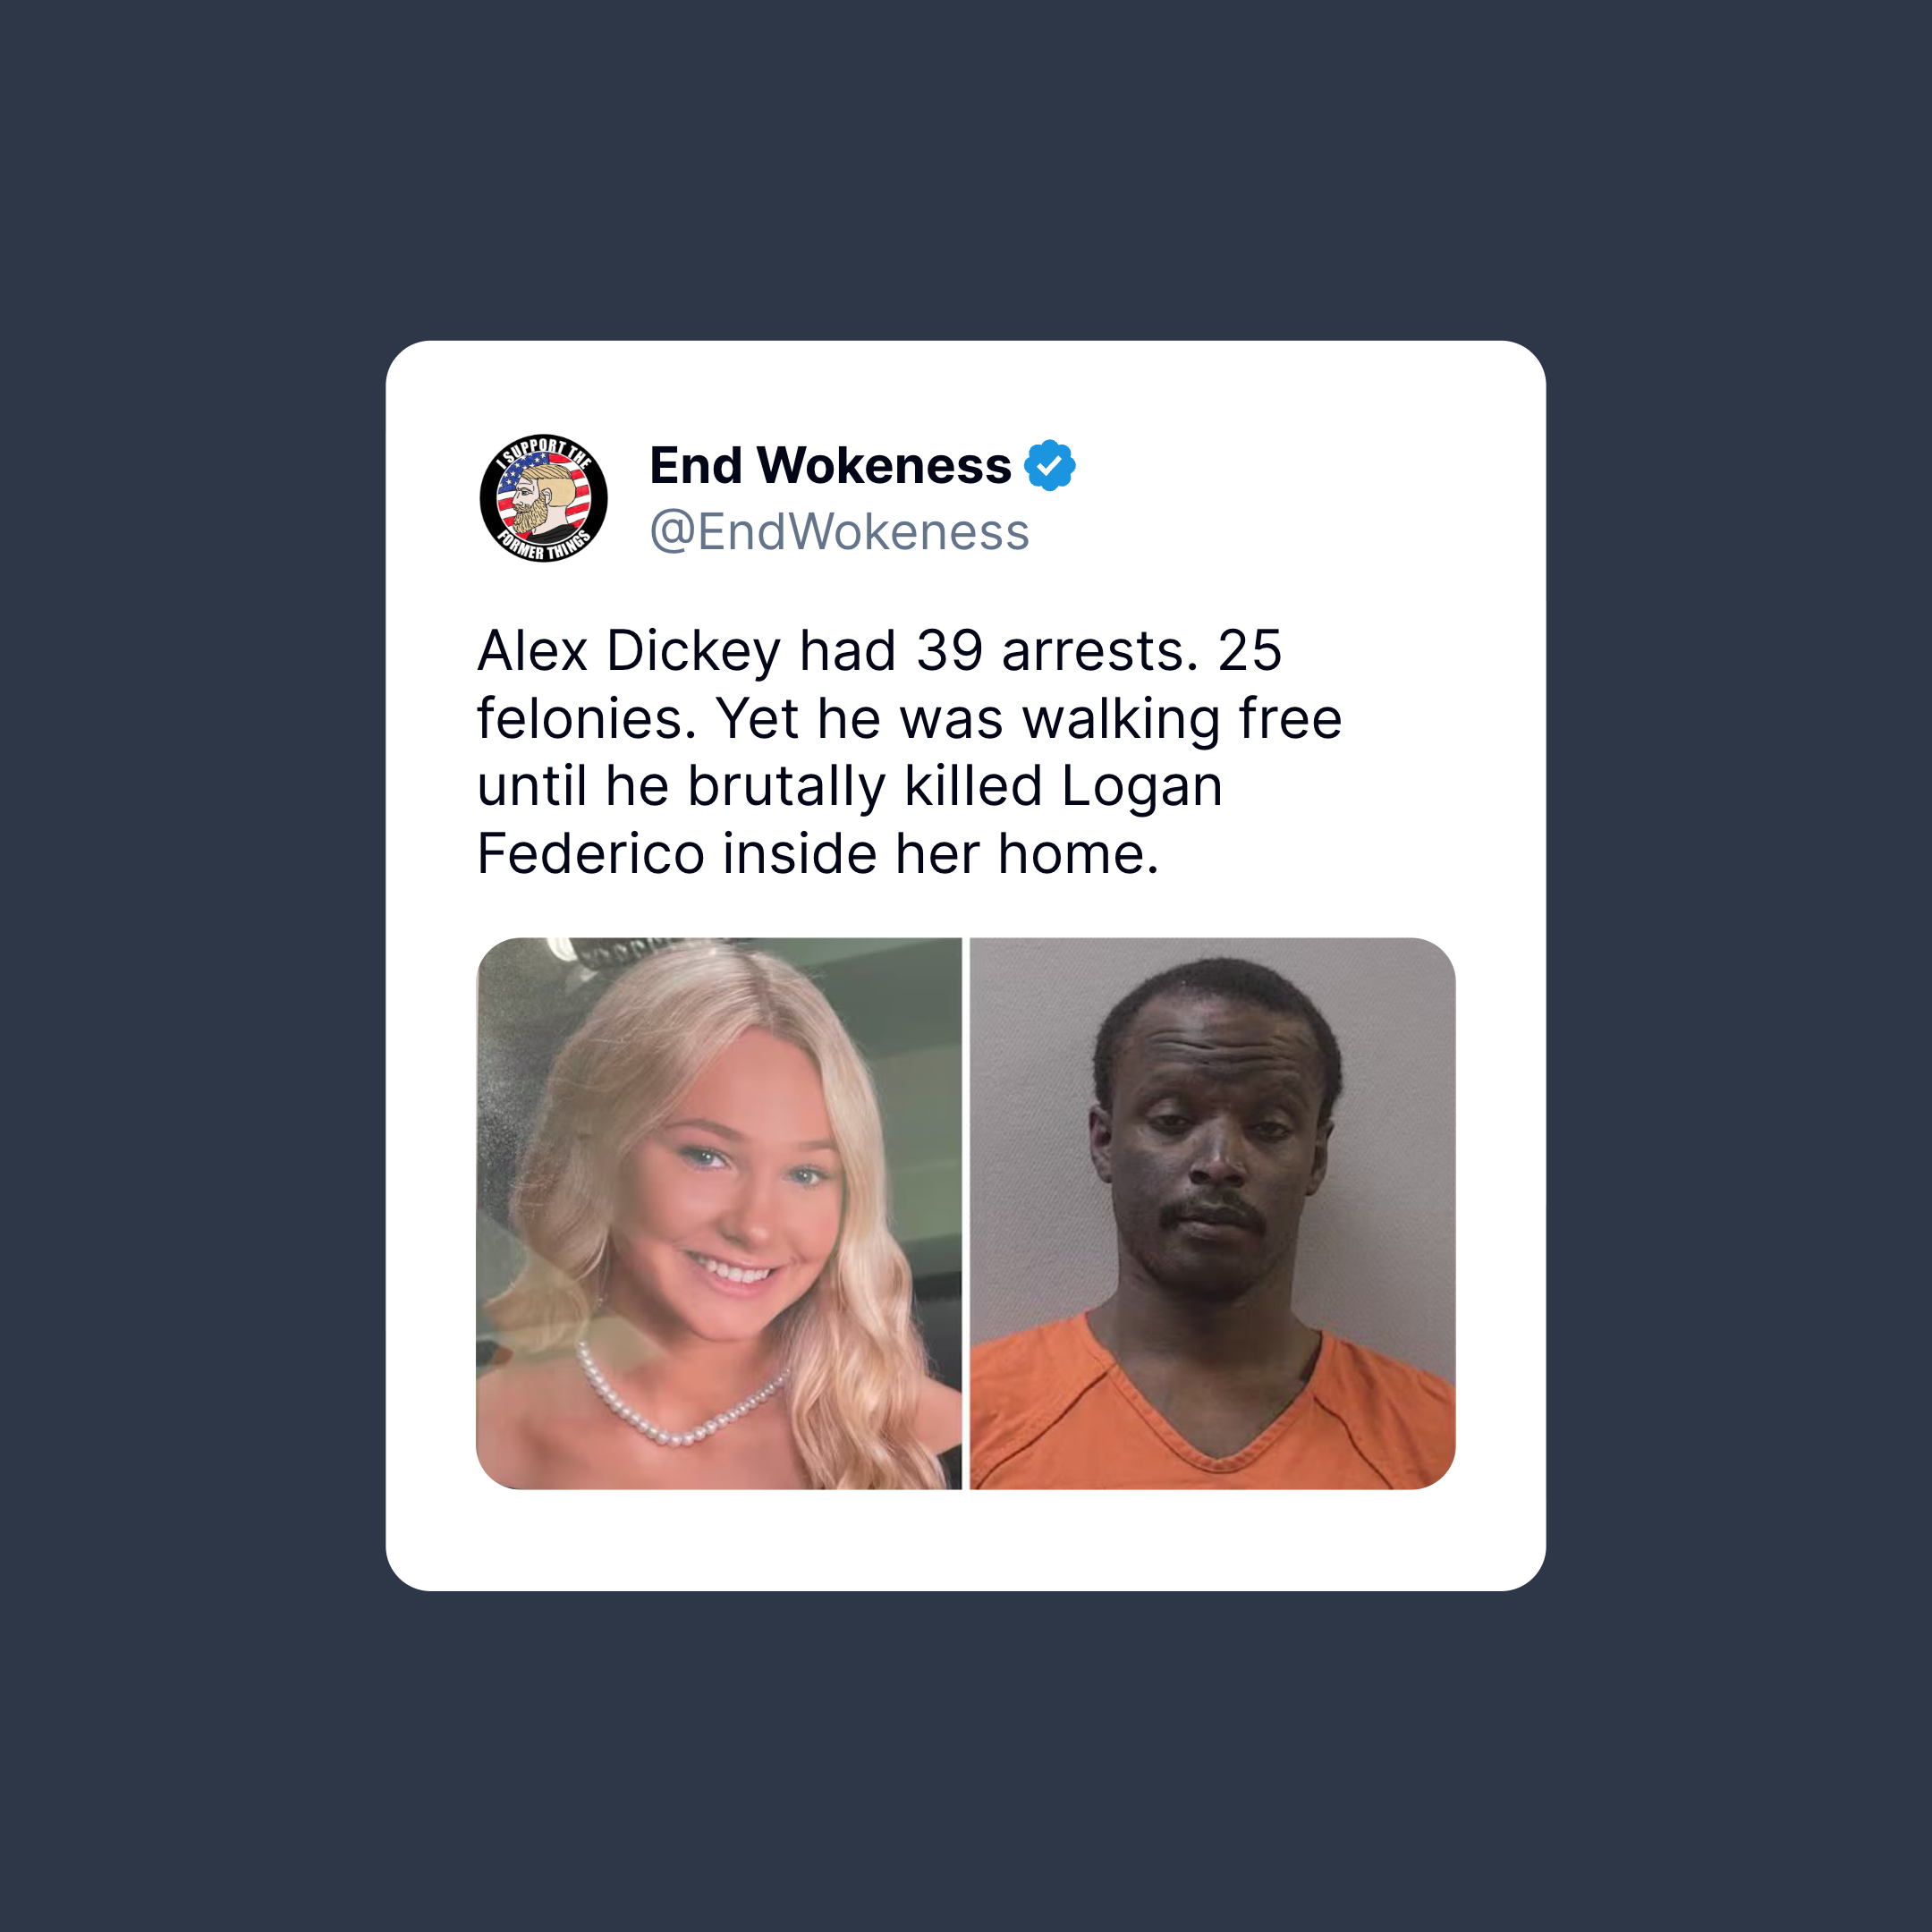Viewport: 1932px width, 1932px height.
Task: Open the End Wokeness display name
Action: (x=830, y=466)
